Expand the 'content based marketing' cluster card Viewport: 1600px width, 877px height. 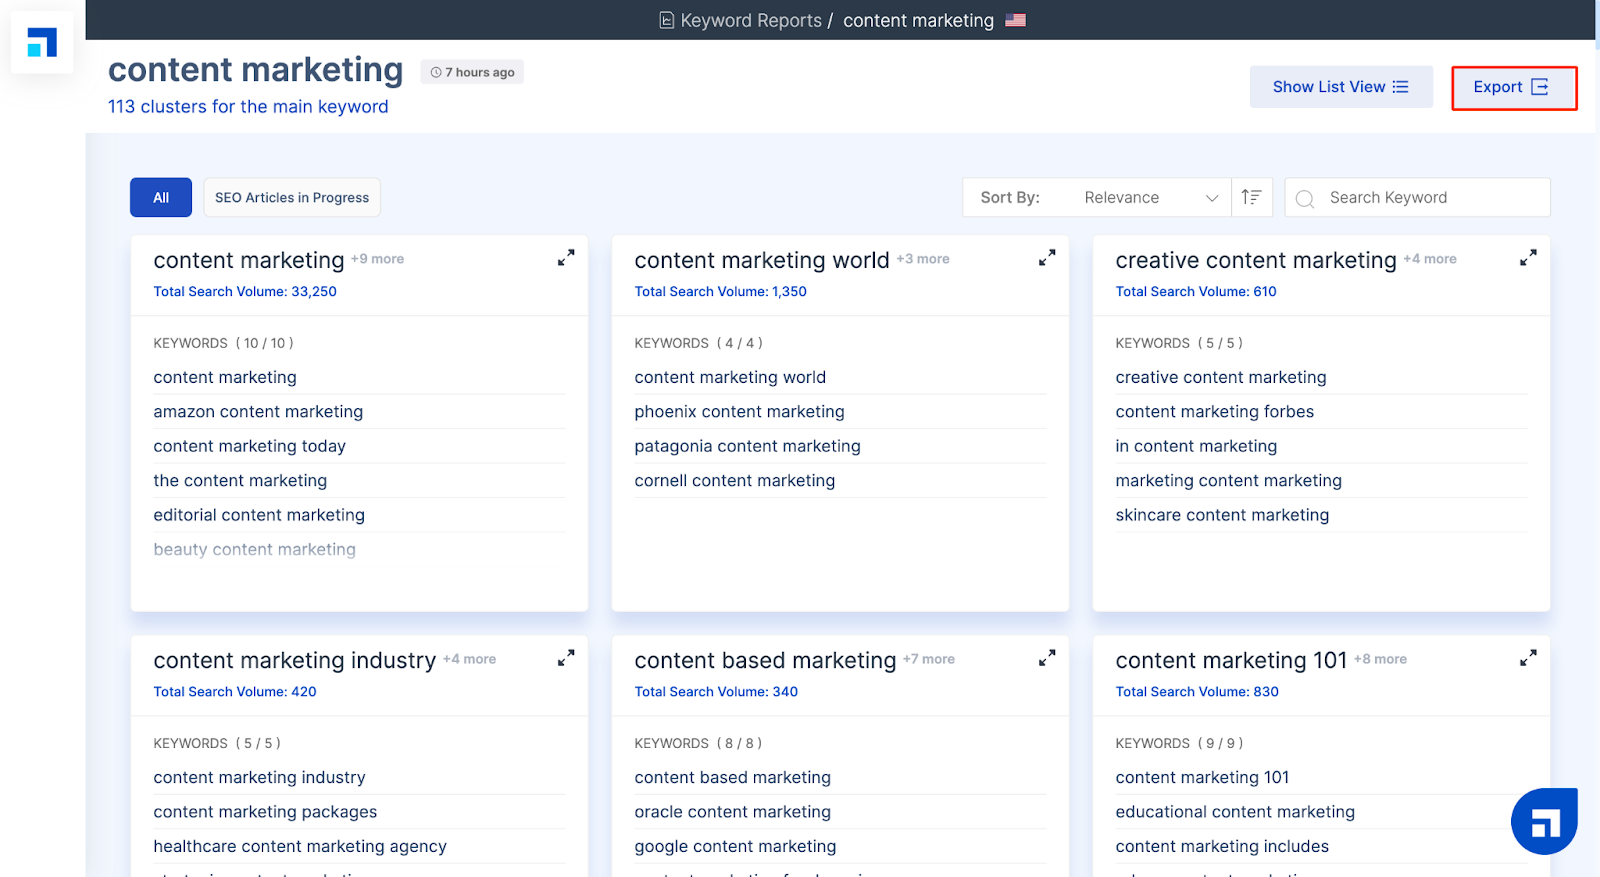click(x=1047, y=658)
